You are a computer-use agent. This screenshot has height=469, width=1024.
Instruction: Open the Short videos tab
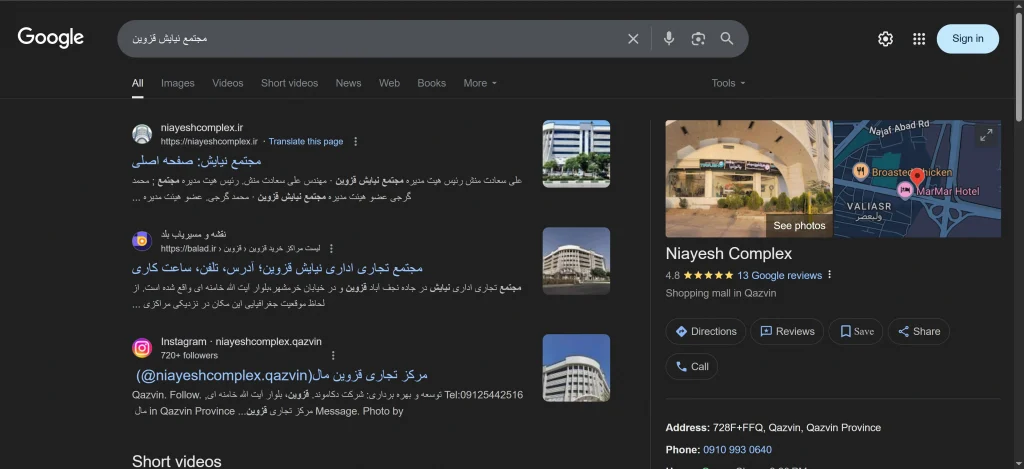pos(289,84)
